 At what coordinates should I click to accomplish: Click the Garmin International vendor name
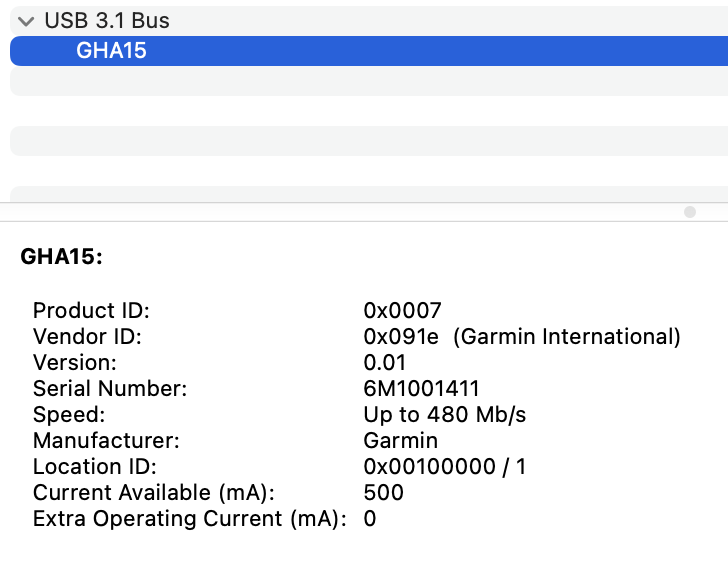(567, 337)
